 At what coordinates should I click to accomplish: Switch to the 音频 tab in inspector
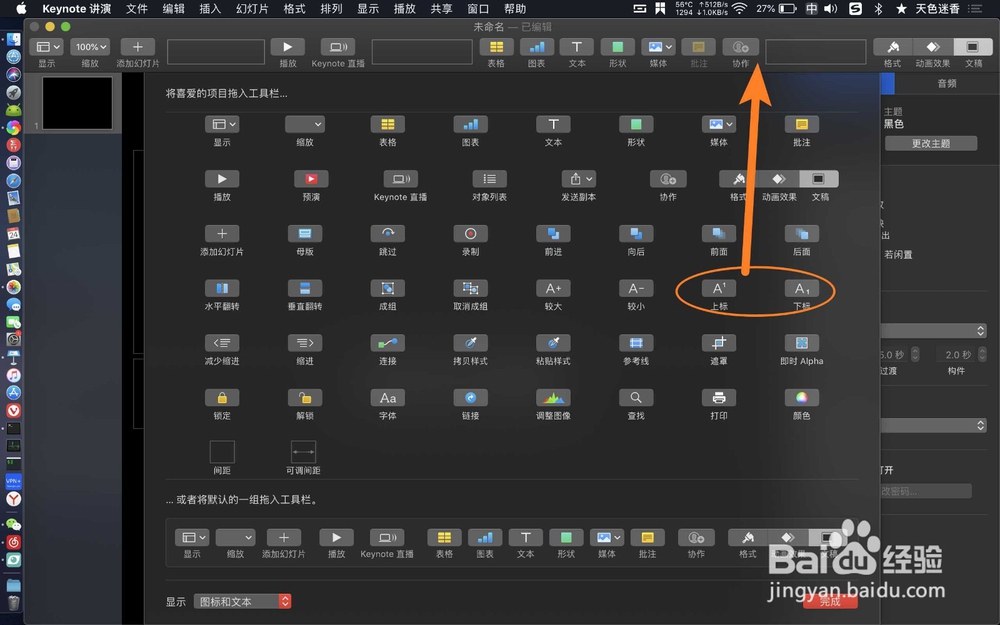point(946,84)
